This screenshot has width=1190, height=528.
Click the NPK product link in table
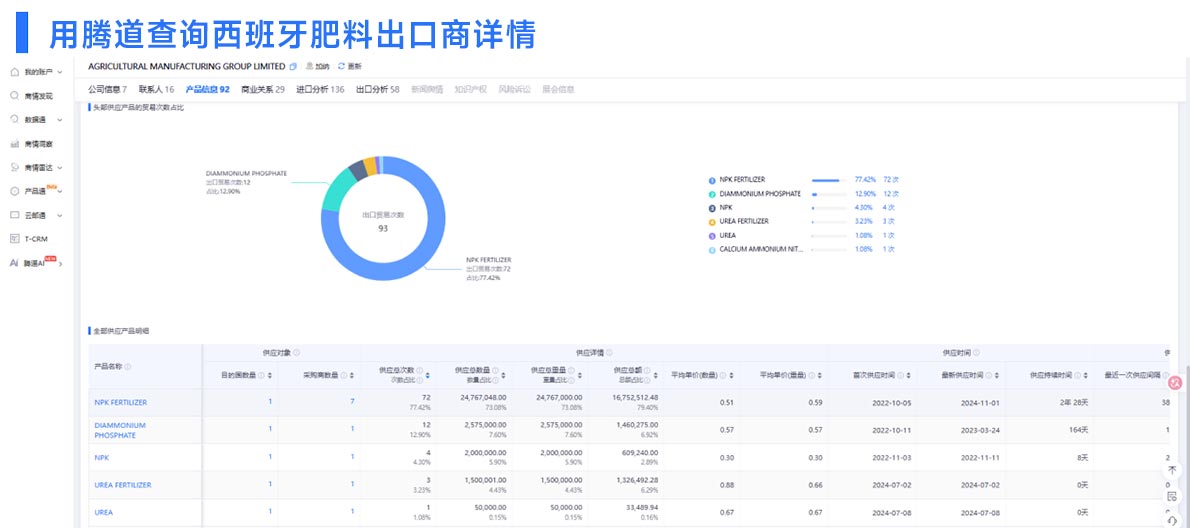[102, 457]
